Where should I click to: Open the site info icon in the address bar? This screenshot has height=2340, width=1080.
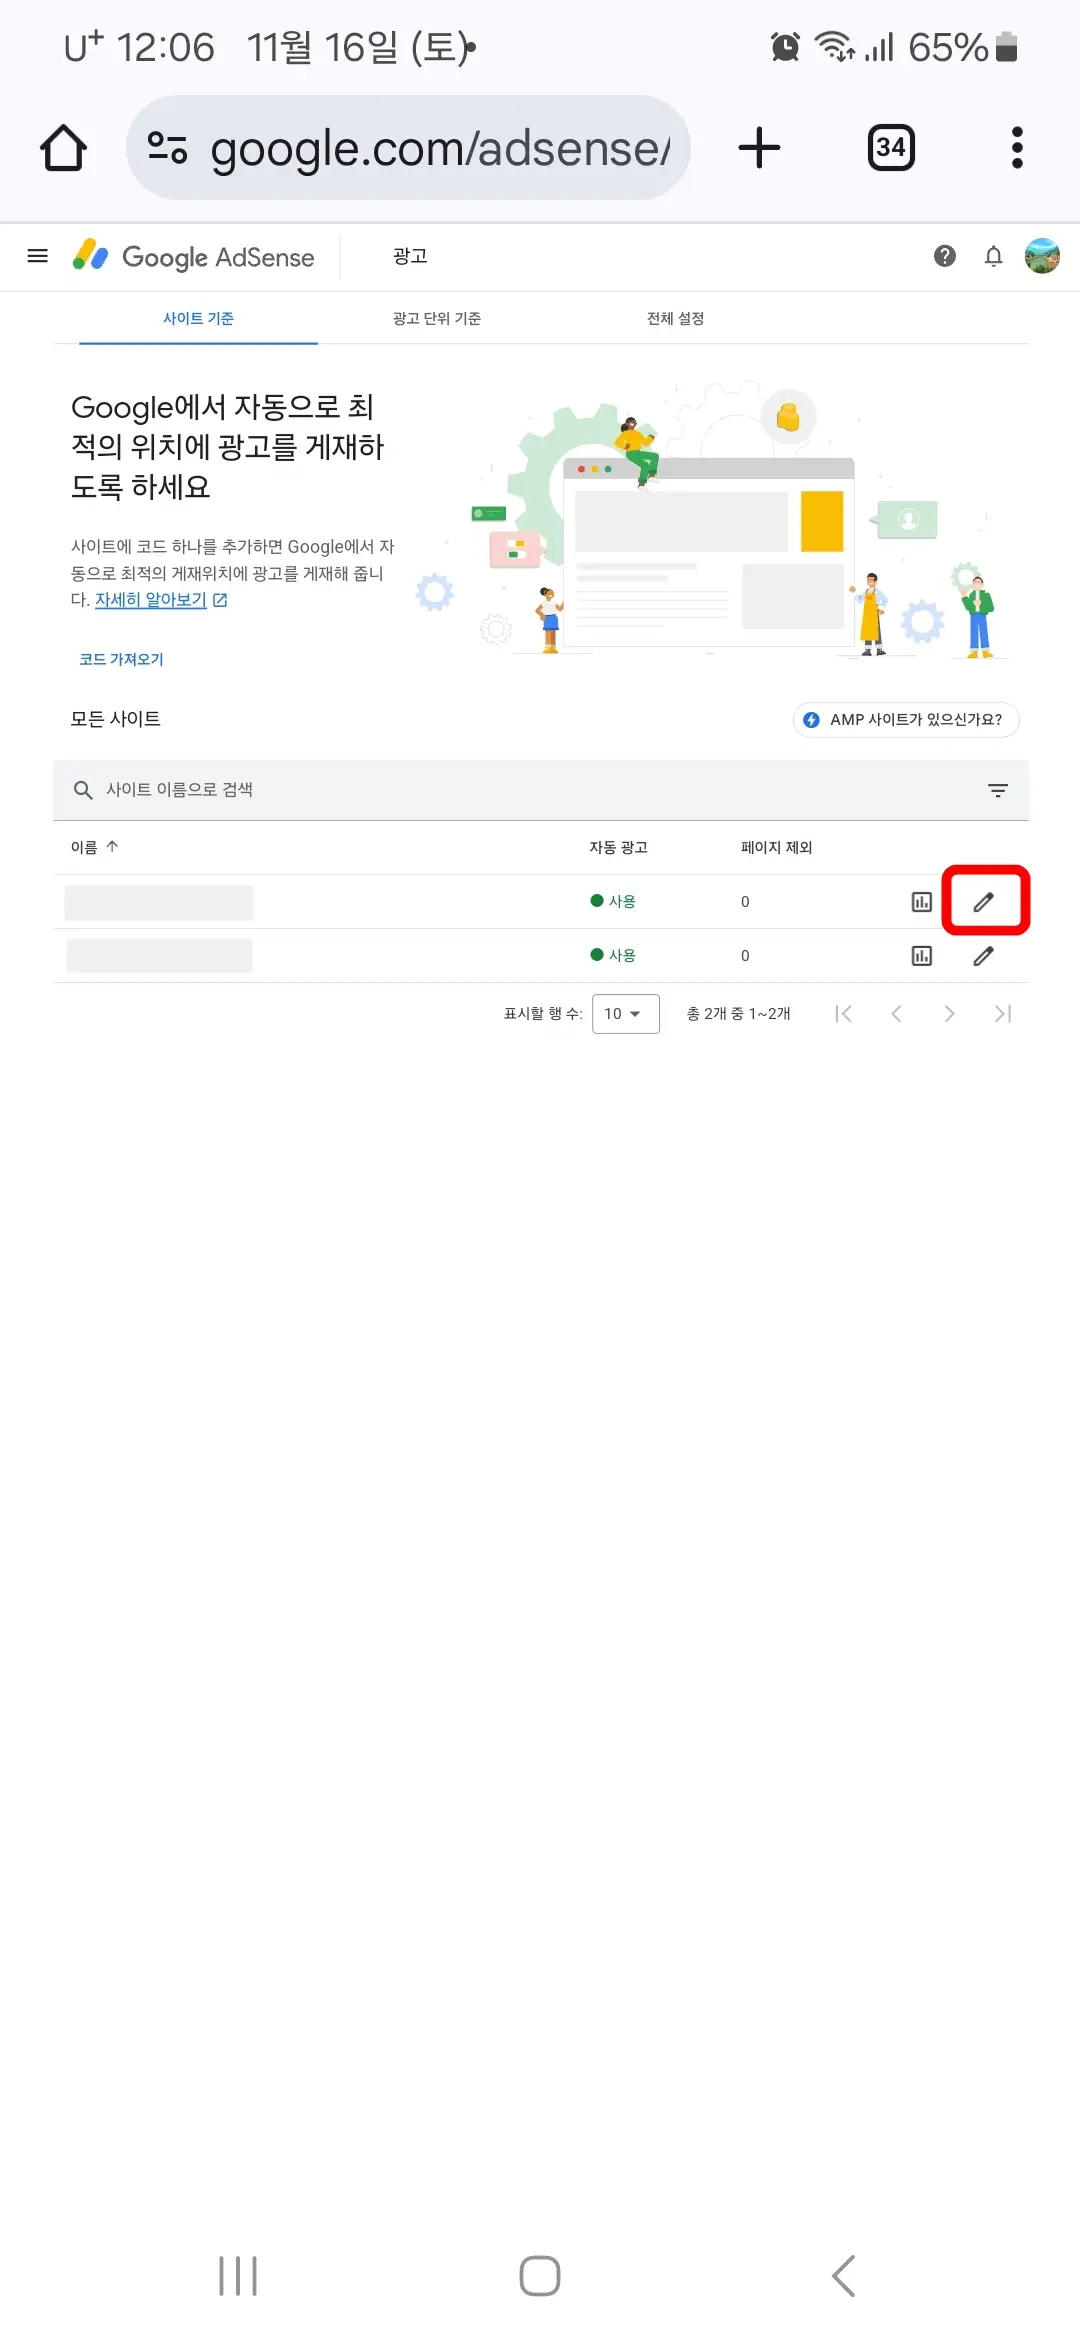[167, 148]
